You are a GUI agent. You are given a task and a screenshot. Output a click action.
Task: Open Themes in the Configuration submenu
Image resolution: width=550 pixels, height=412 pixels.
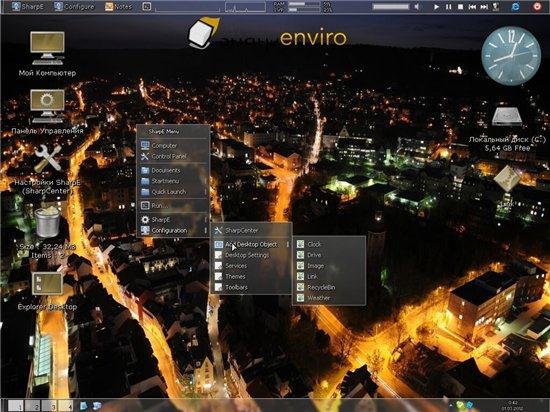(251, 277)
